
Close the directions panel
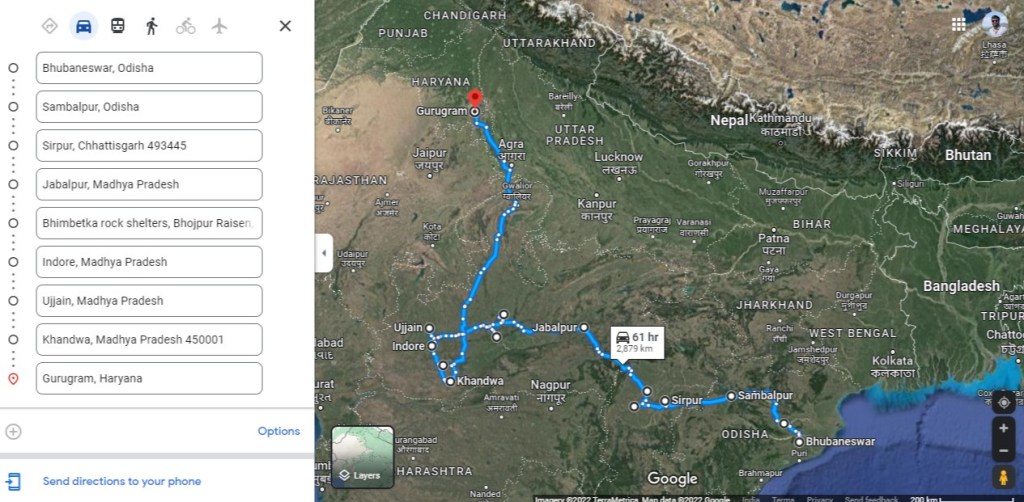pyautogui.click(x=285, y=26)
